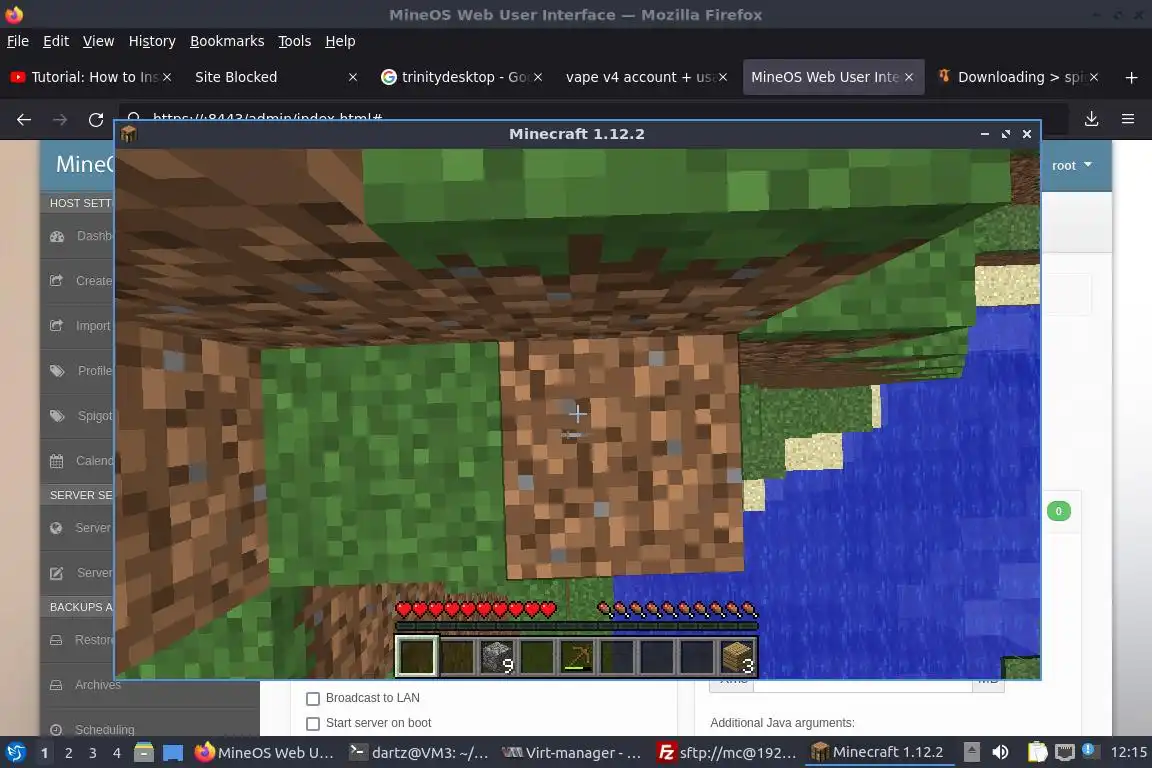Click the Firefox forward arrow
1152x768 pixels.
60,119
